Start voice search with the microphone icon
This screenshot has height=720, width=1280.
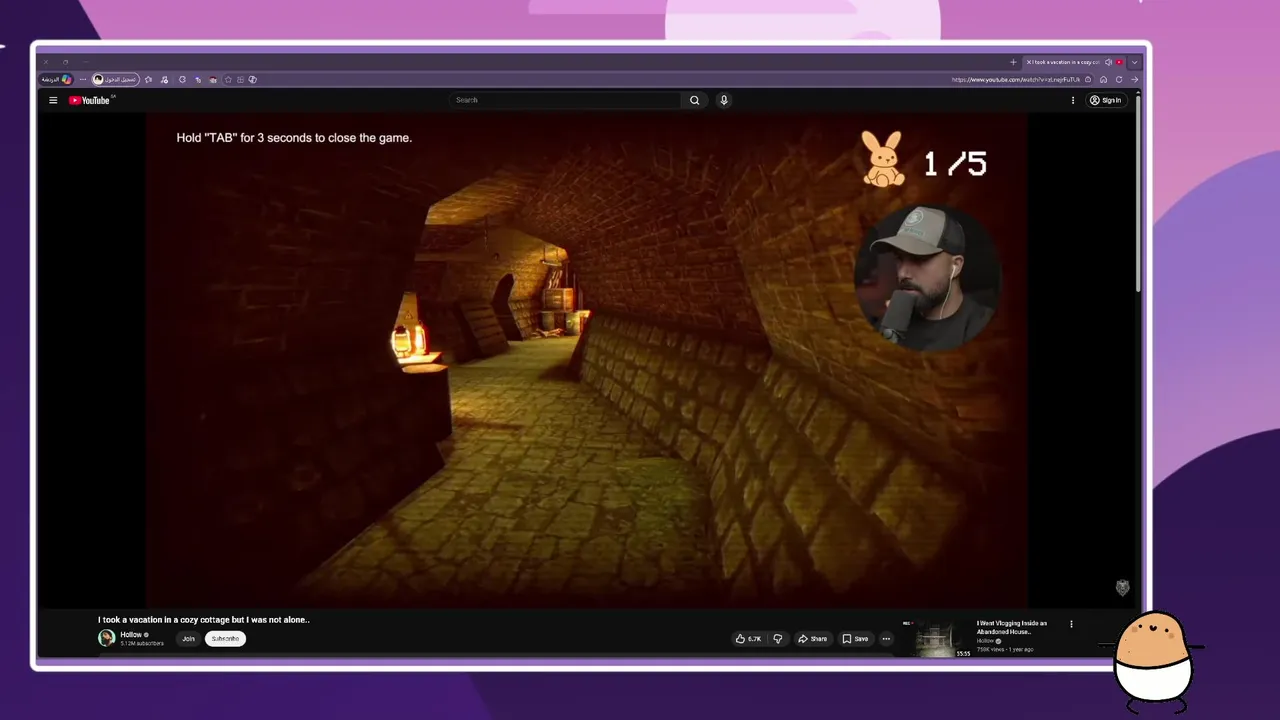(724, 100)
